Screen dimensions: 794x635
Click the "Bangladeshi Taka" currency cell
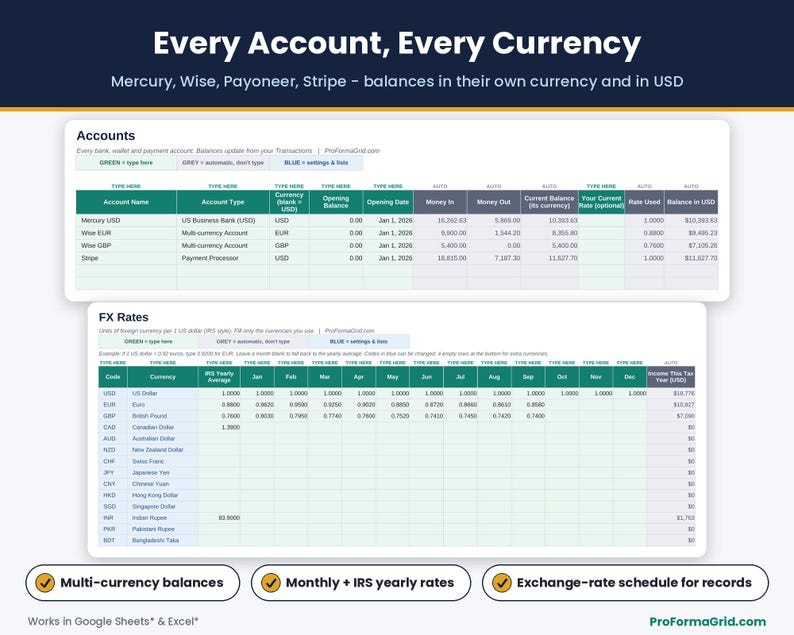tap(163, 541)
